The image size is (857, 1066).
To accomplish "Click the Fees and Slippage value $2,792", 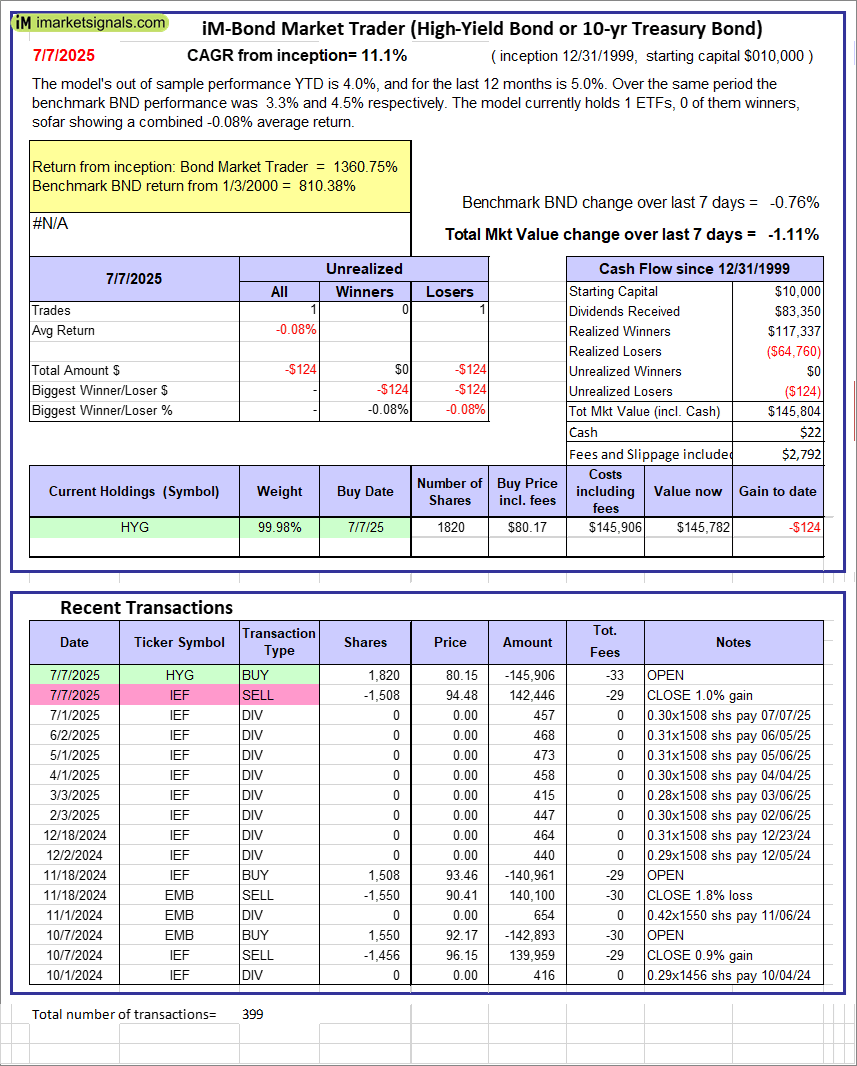I will [778, 454].
